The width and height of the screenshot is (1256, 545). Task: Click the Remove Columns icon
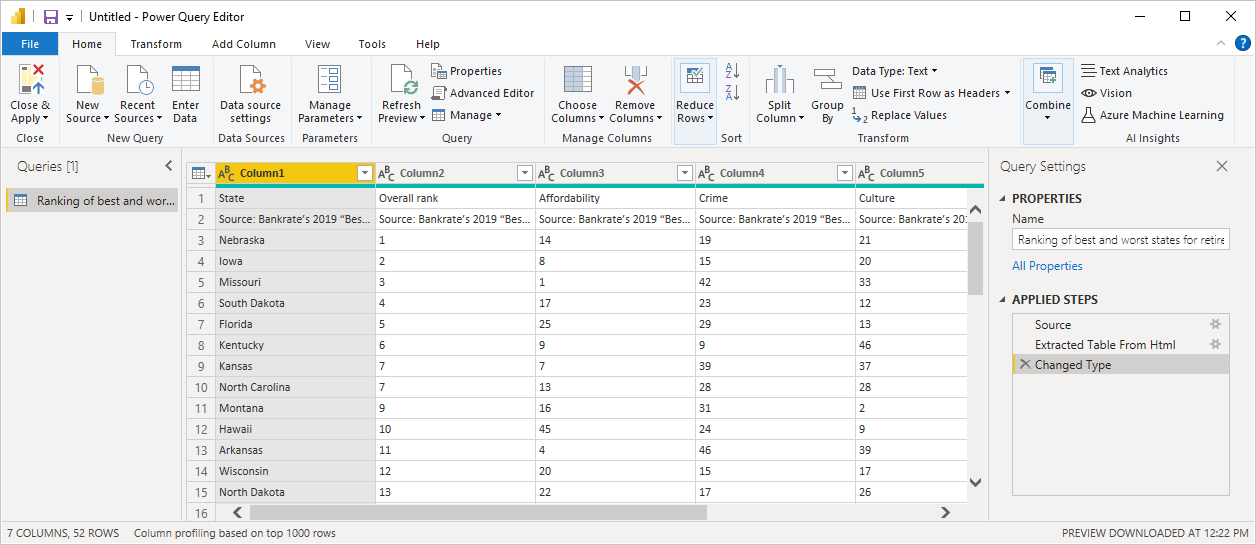634,80
